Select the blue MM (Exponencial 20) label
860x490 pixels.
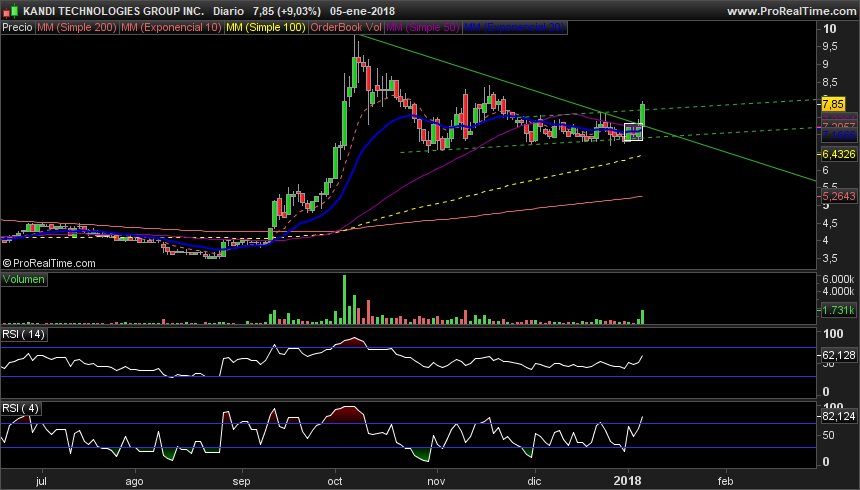[x=514, y=27]
